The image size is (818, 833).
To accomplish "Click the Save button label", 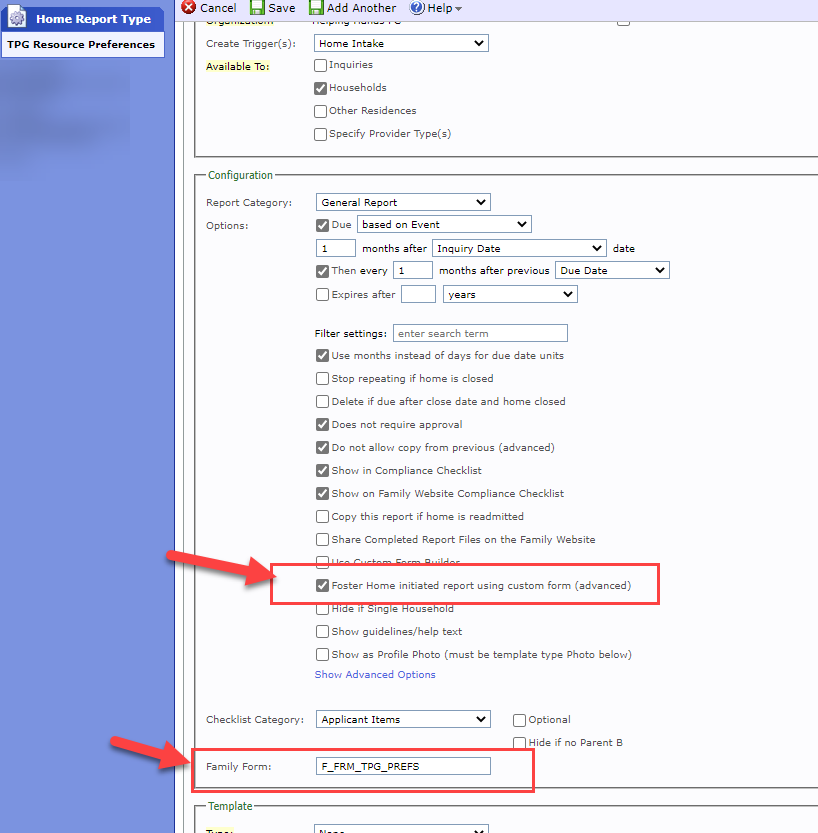I will coord(281,8).
